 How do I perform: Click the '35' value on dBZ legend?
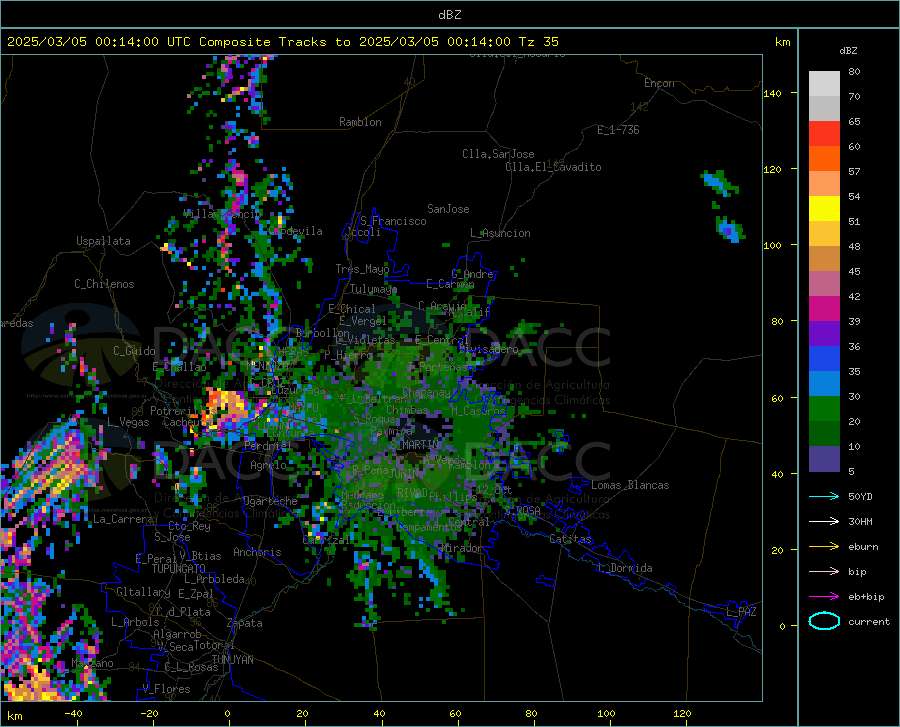click(854, 372)
